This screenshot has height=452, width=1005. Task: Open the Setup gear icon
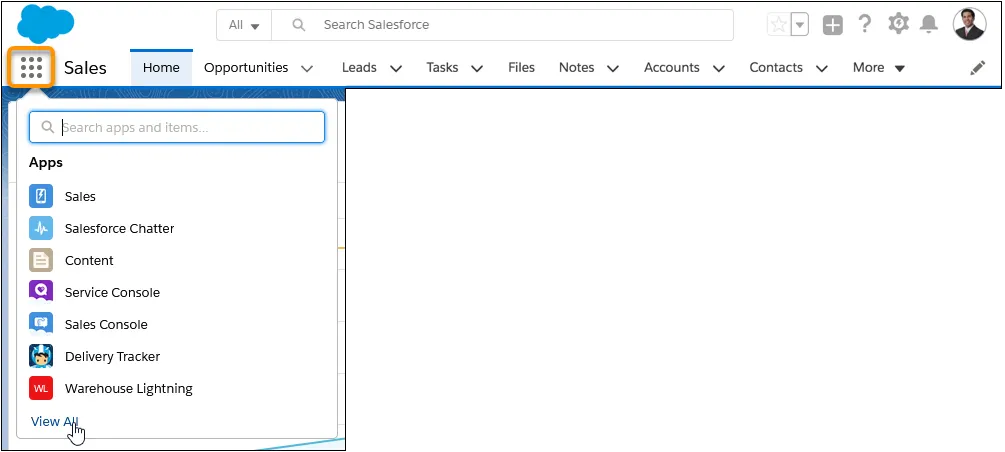click(898, 24)
